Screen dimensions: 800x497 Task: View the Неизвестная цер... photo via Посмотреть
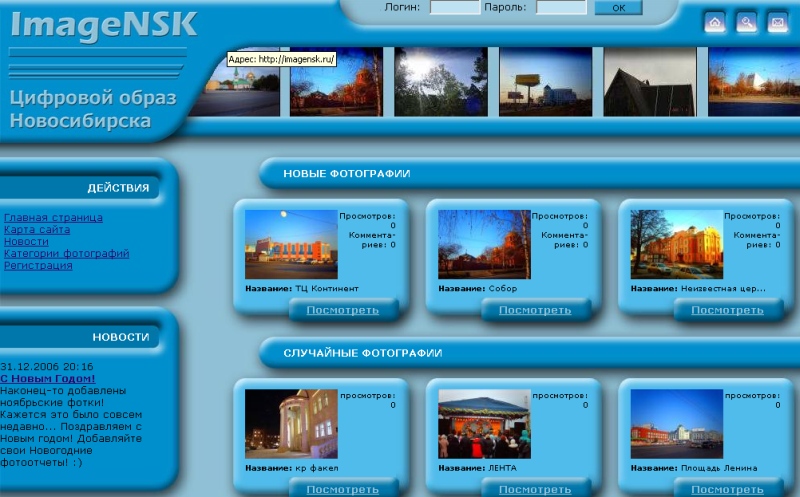[727, 310]
